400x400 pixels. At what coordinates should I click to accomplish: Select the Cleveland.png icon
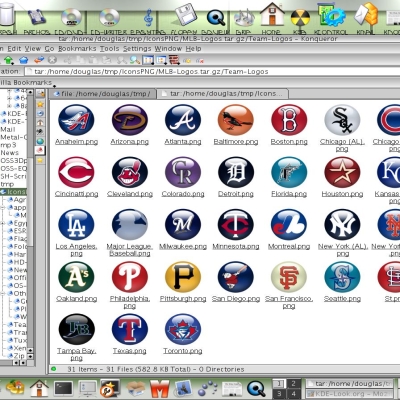pyautogui.click(x=130, y=172)
